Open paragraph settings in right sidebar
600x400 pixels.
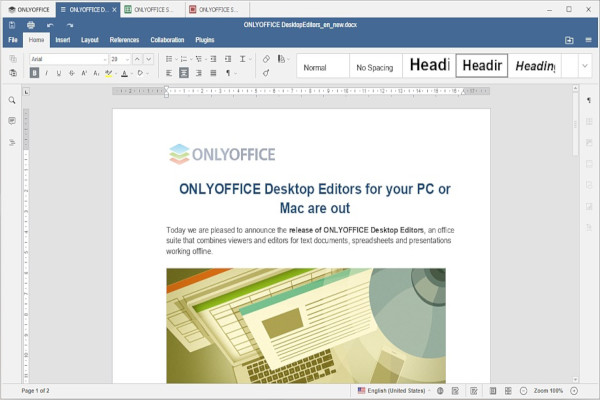pyautogui.click(x=589, y=100)
